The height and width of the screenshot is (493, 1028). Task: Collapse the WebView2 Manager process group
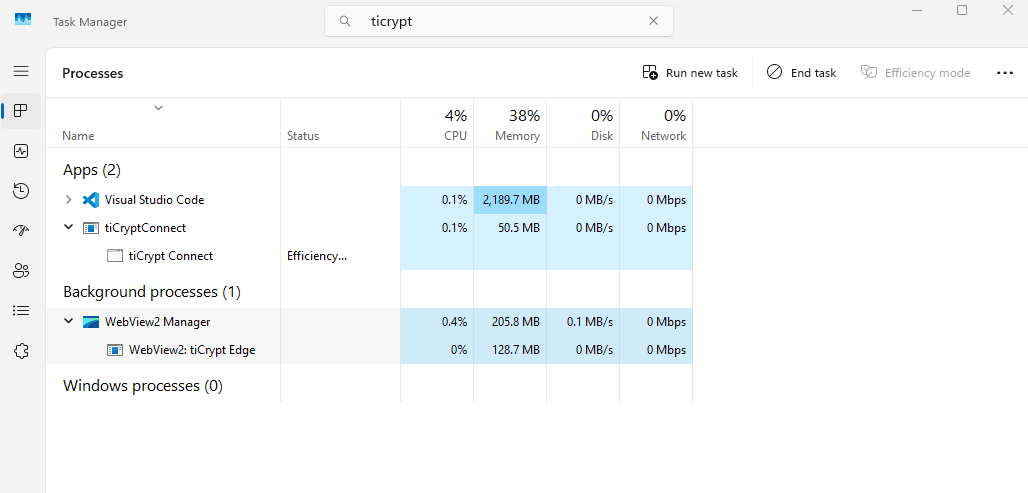tap(68, 322)
